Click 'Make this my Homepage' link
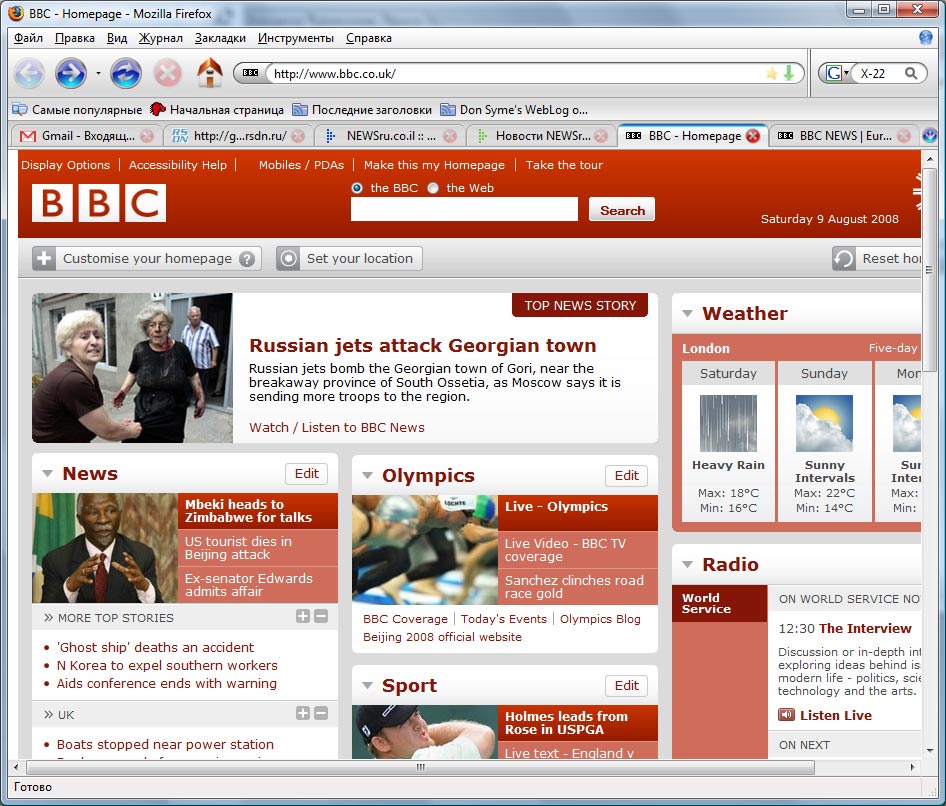Viewport: 946px width, 806px height. [x=434, y=165]
